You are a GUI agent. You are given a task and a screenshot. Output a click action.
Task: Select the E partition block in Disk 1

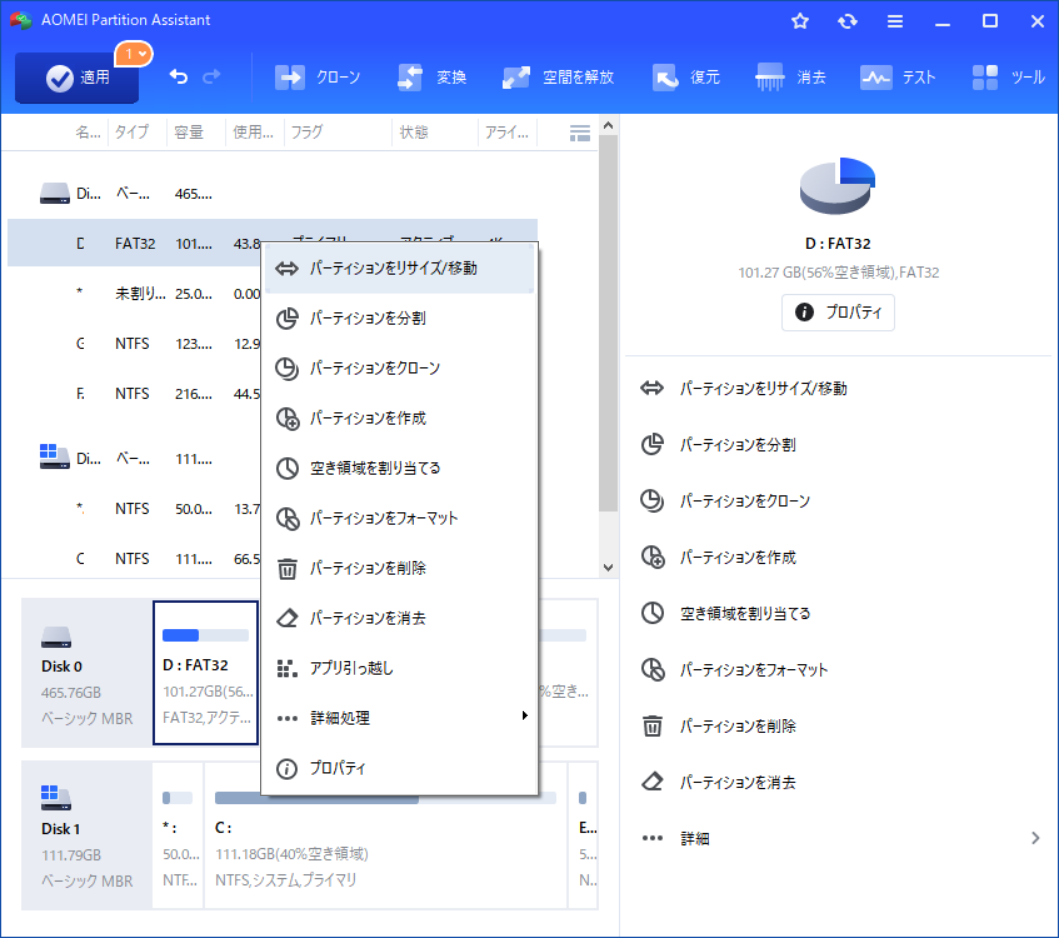pyautogui.click(x=584, y=835)
